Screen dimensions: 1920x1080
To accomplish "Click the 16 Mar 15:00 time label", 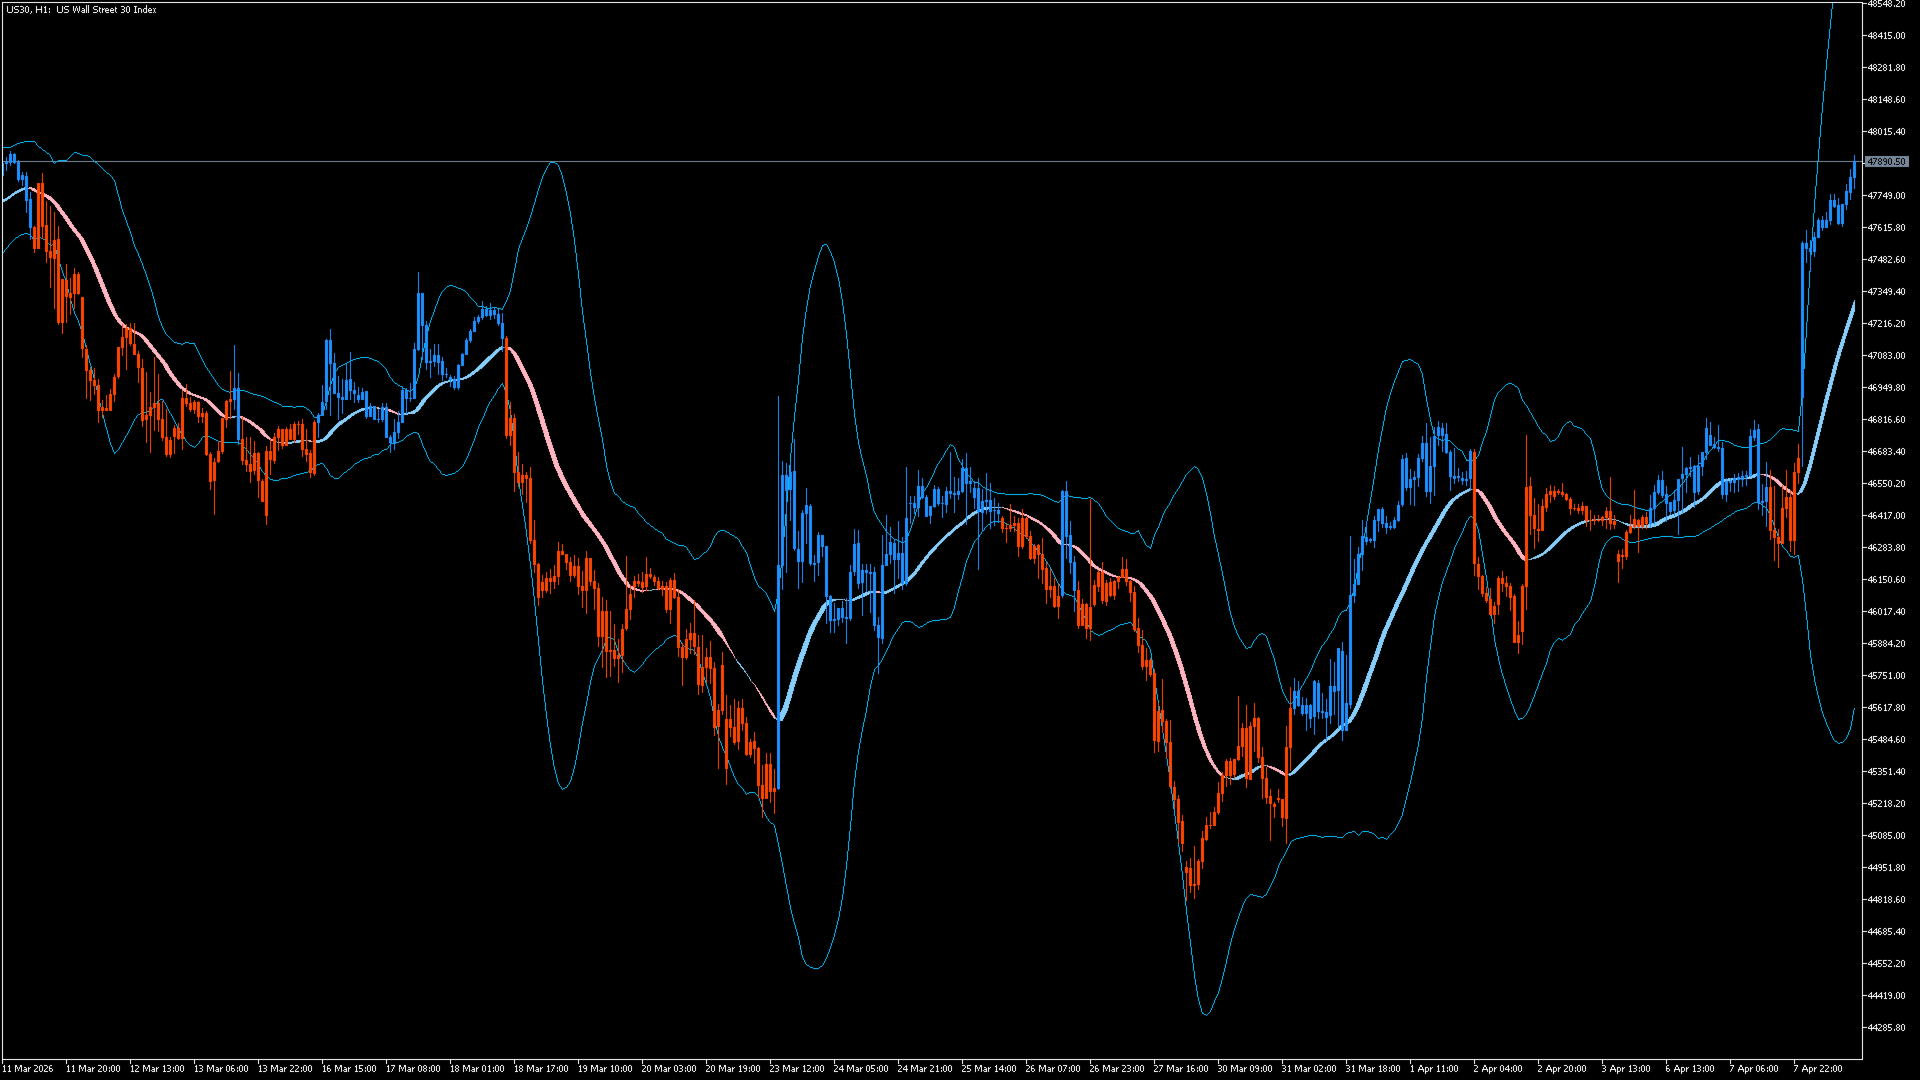I will pyautogui.click(x=349, y=1069).
